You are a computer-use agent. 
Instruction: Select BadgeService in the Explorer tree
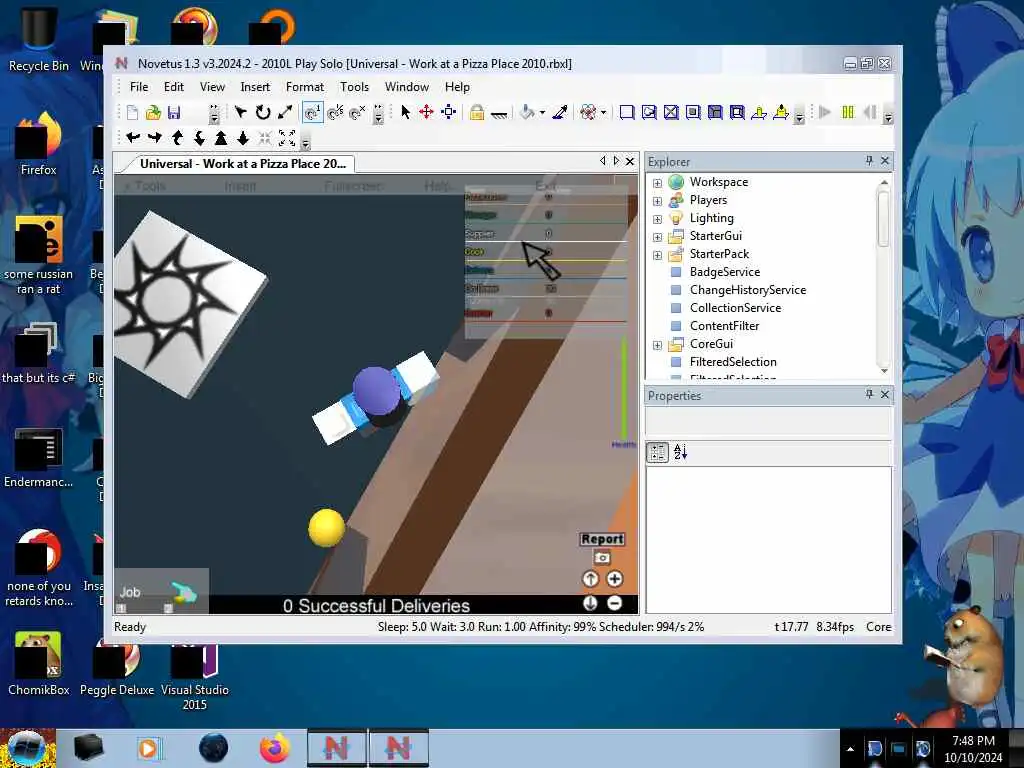(x=724, y=272)
